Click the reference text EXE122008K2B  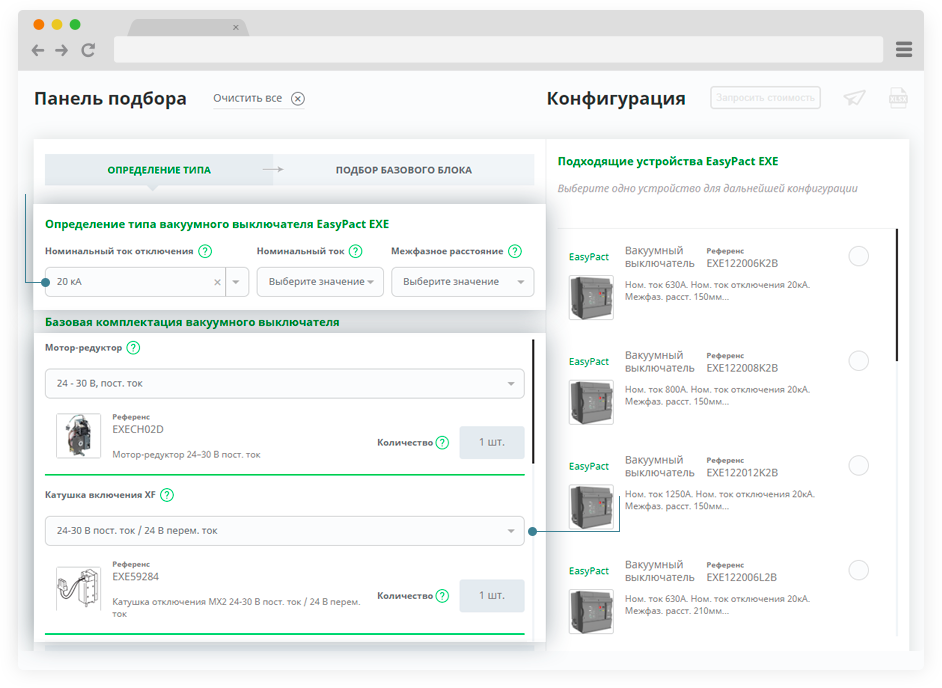pyautogui.click(x=742, y=368)
